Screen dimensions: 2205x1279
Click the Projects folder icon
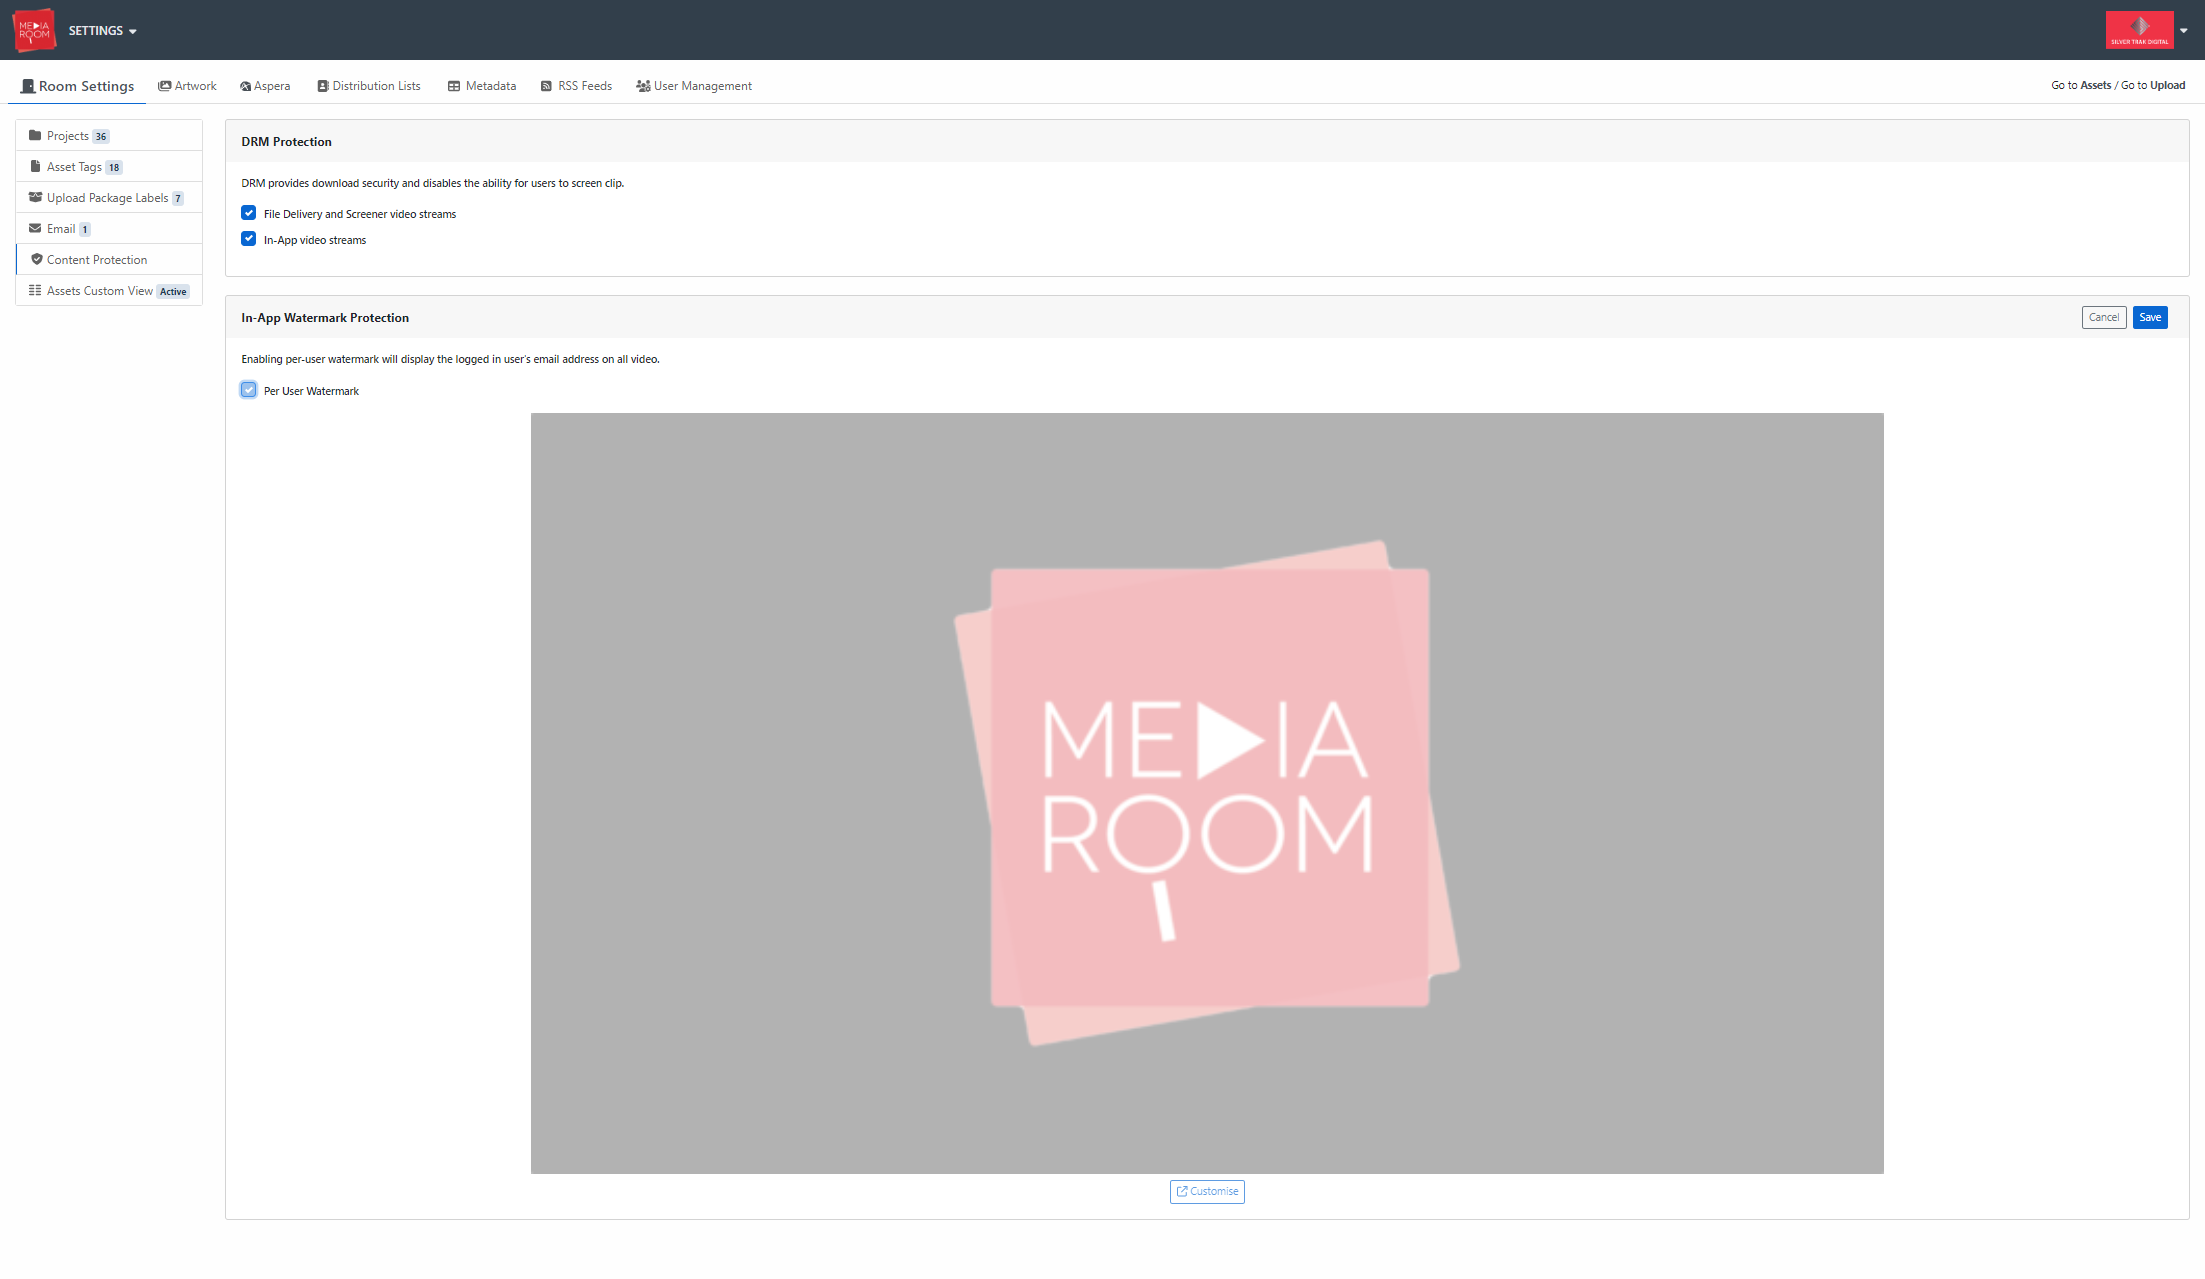(x=35, y=135)
